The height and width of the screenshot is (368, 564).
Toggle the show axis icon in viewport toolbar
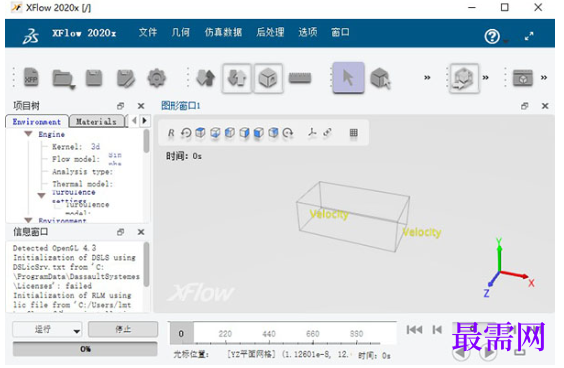(312, 133)
